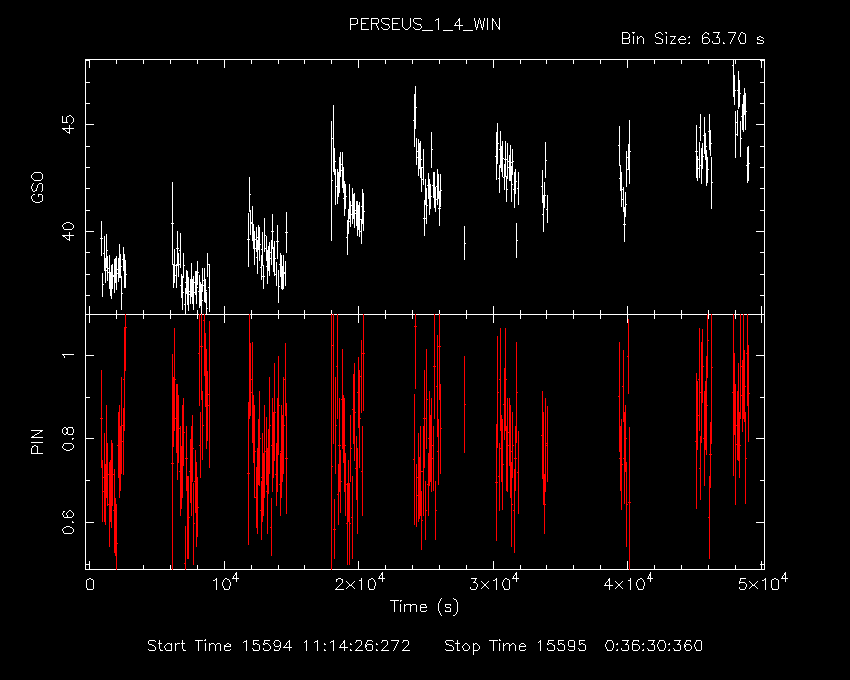The width and height of the screenshot is (850, 680).
Task: Click the Stop Time 15595 0:36:30:360 text
Action: point(574,646)
